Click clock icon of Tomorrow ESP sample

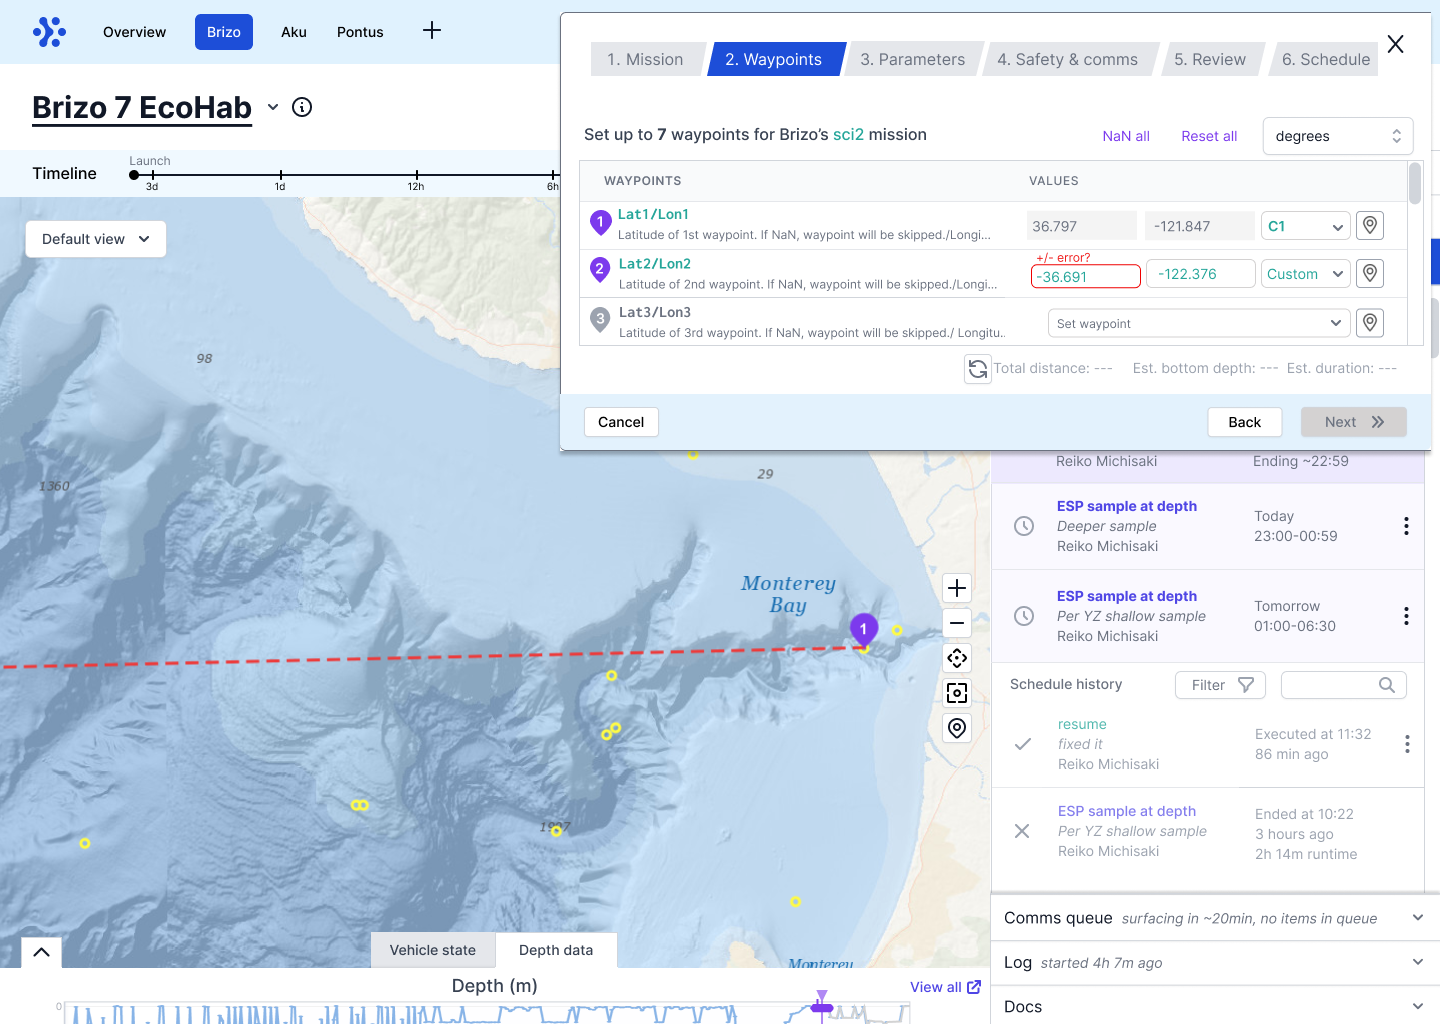[1024, 616]
